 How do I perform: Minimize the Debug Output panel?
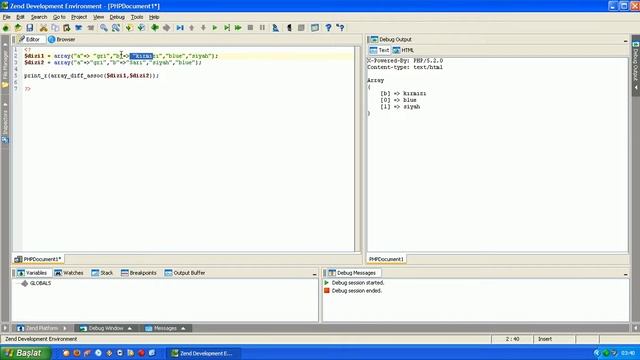pyautogui.click(x=625, y=40)
